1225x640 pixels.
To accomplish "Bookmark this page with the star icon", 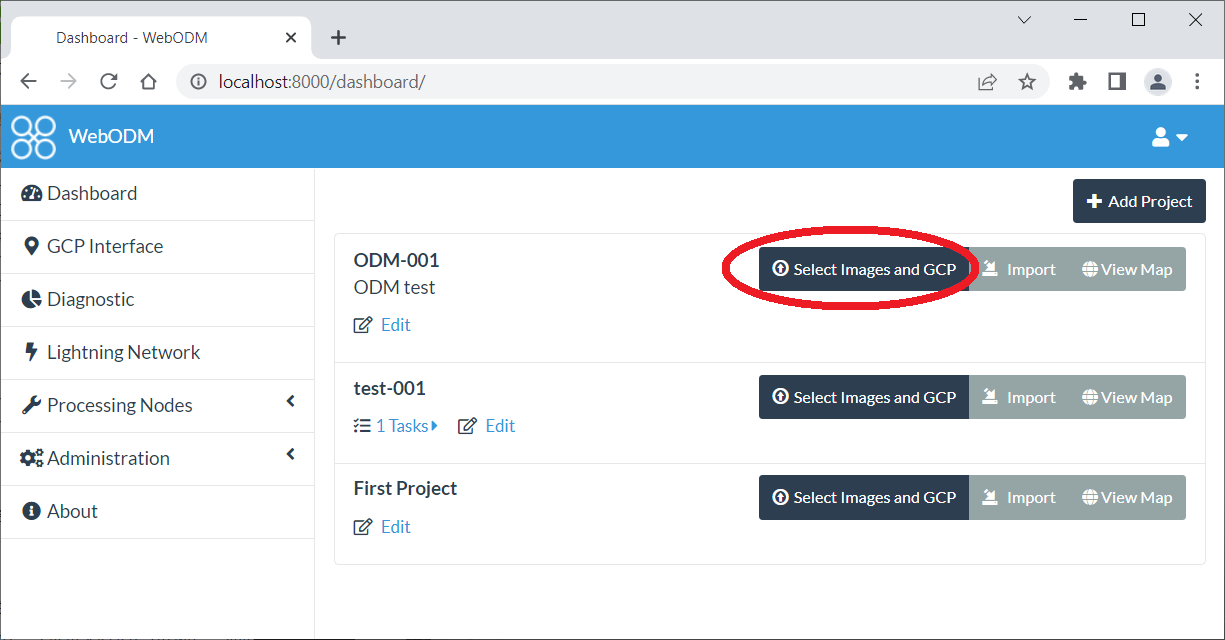I will [1027, 82].
